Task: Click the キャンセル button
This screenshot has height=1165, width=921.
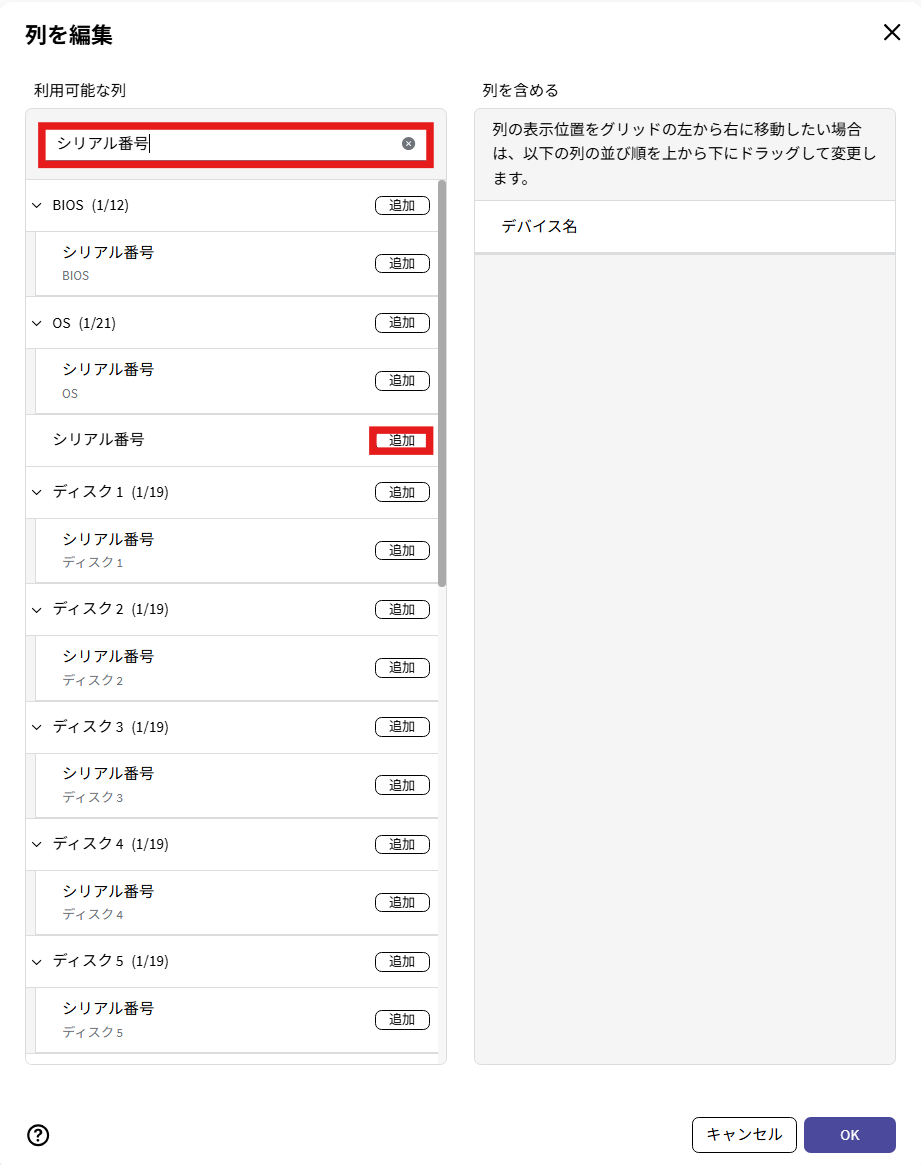Action: tap(744, 1135)
